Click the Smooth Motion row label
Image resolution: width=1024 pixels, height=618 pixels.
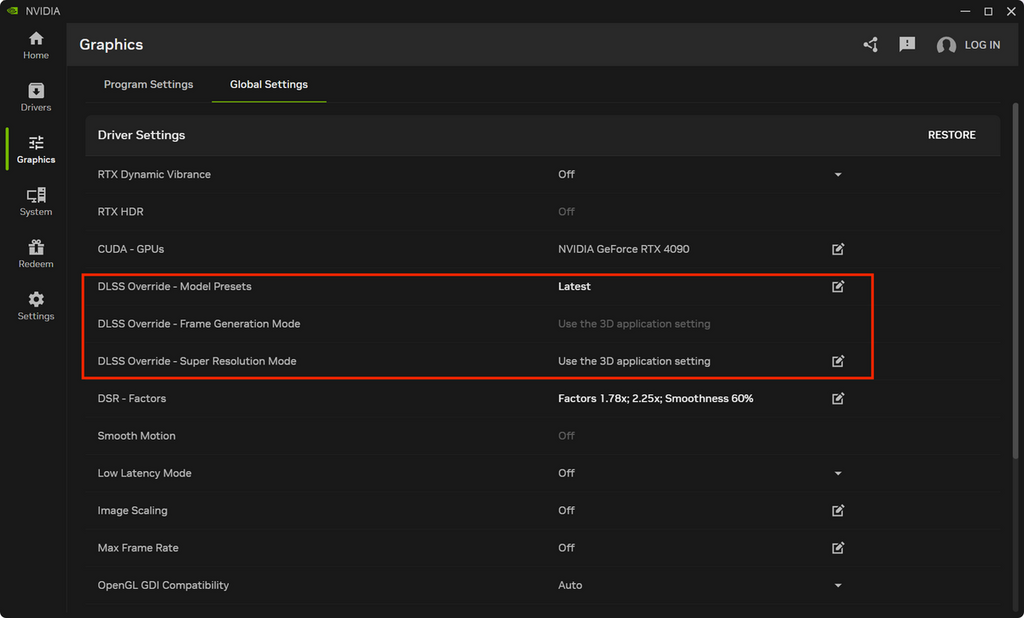[136, 436]
